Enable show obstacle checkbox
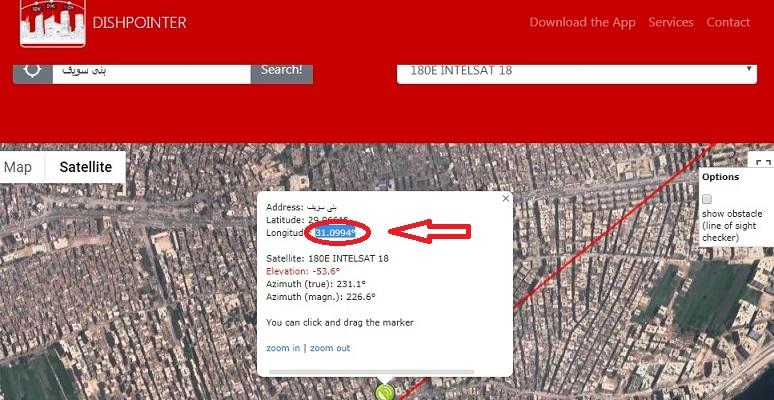Viewport: 774px width, 400px height. pyautogui.click(x=707, y=199)
